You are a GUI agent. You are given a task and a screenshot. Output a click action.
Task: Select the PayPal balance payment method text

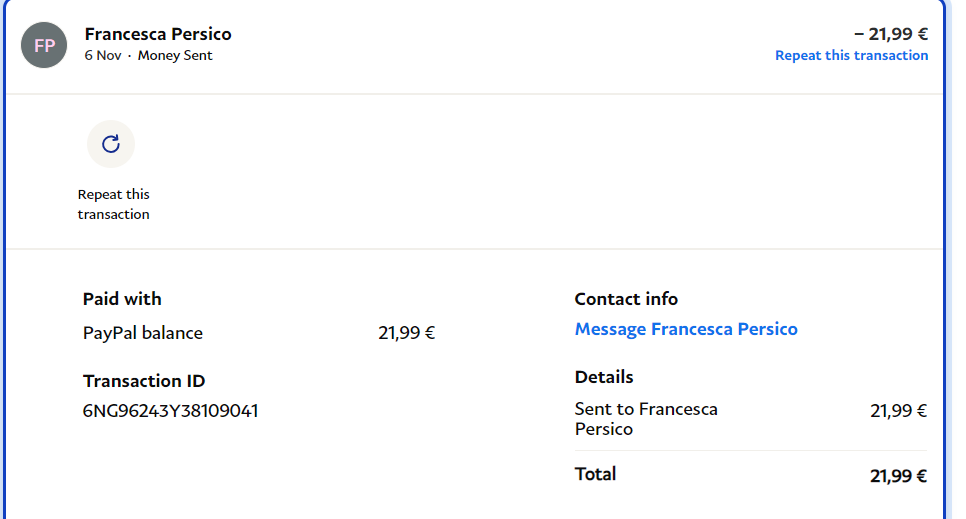point(143,333)
